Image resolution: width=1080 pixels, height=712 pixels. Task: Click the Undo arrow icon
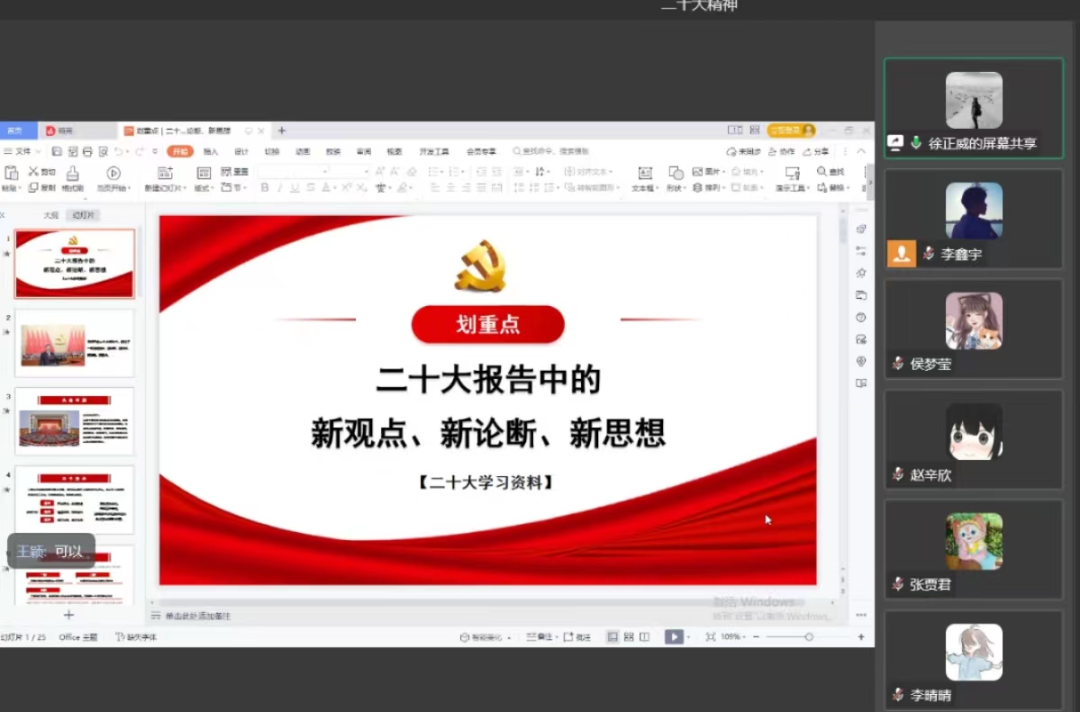pyautogui.click(x=119, y=151)
